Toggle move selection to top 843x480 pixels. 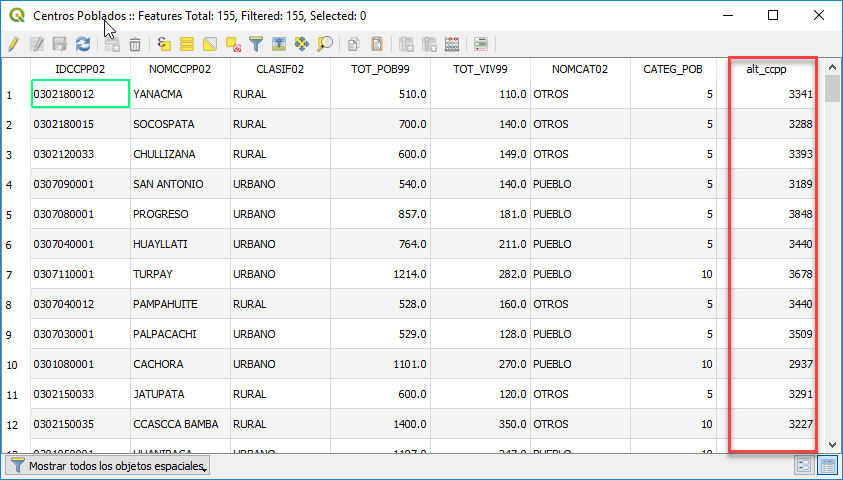279,44
